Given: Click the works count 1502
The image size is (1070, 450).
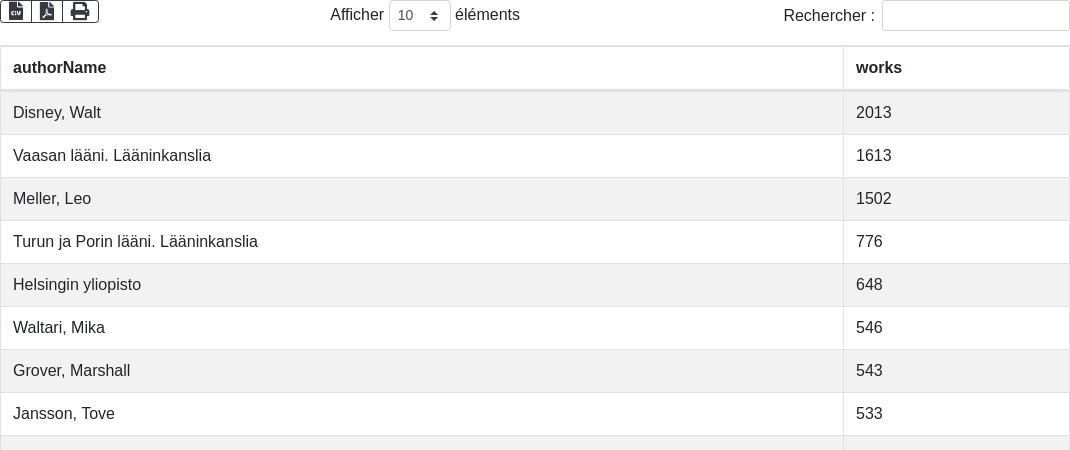Looking at the screenshot, I should pos(873,199).
